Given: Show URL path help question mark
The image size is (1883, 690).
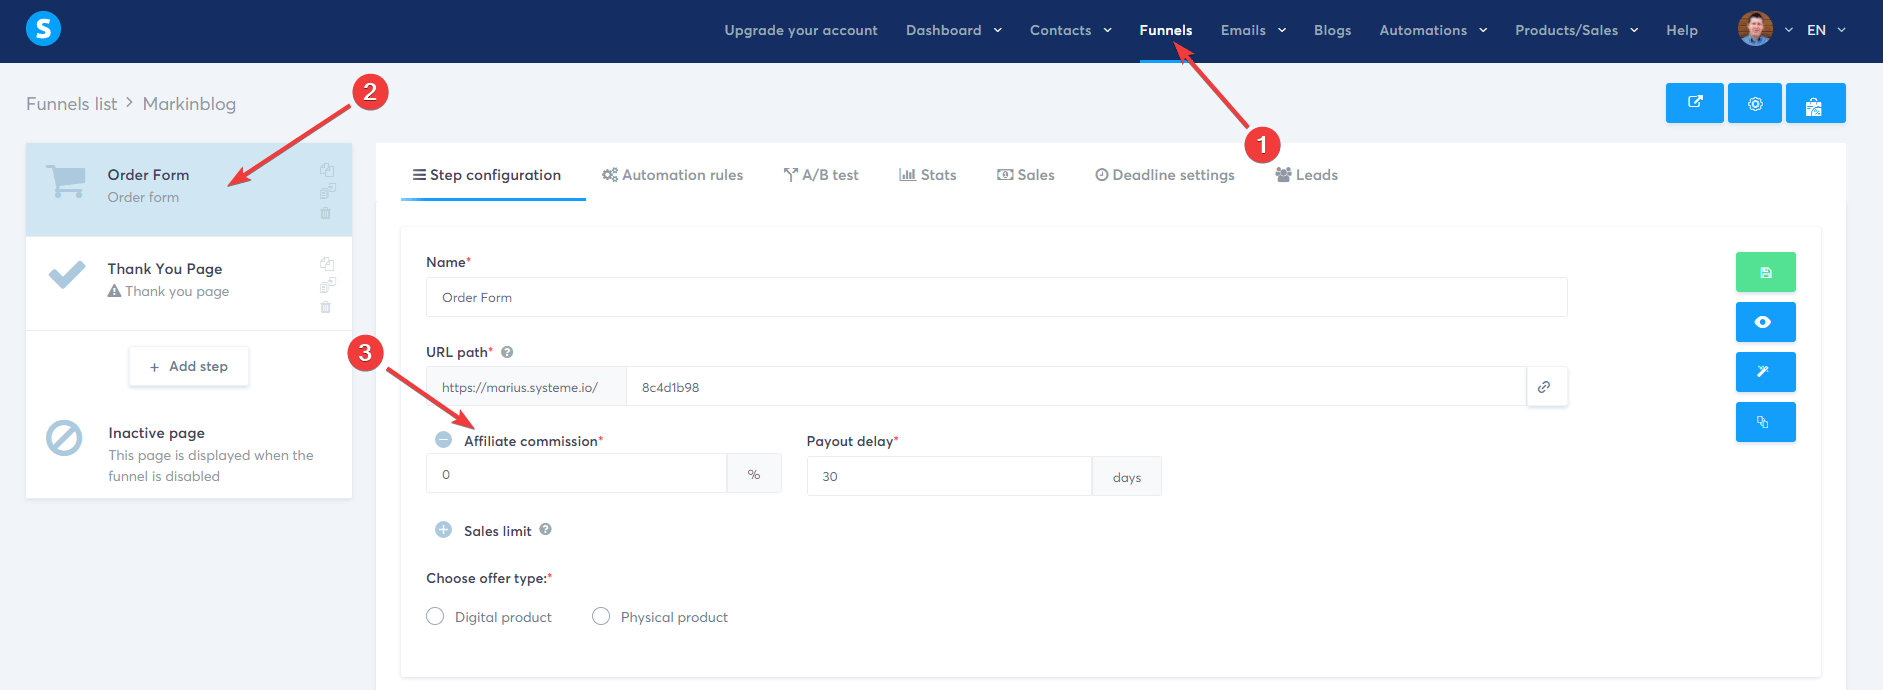Looking at the screenshot, I should click(x=507, y=352).
